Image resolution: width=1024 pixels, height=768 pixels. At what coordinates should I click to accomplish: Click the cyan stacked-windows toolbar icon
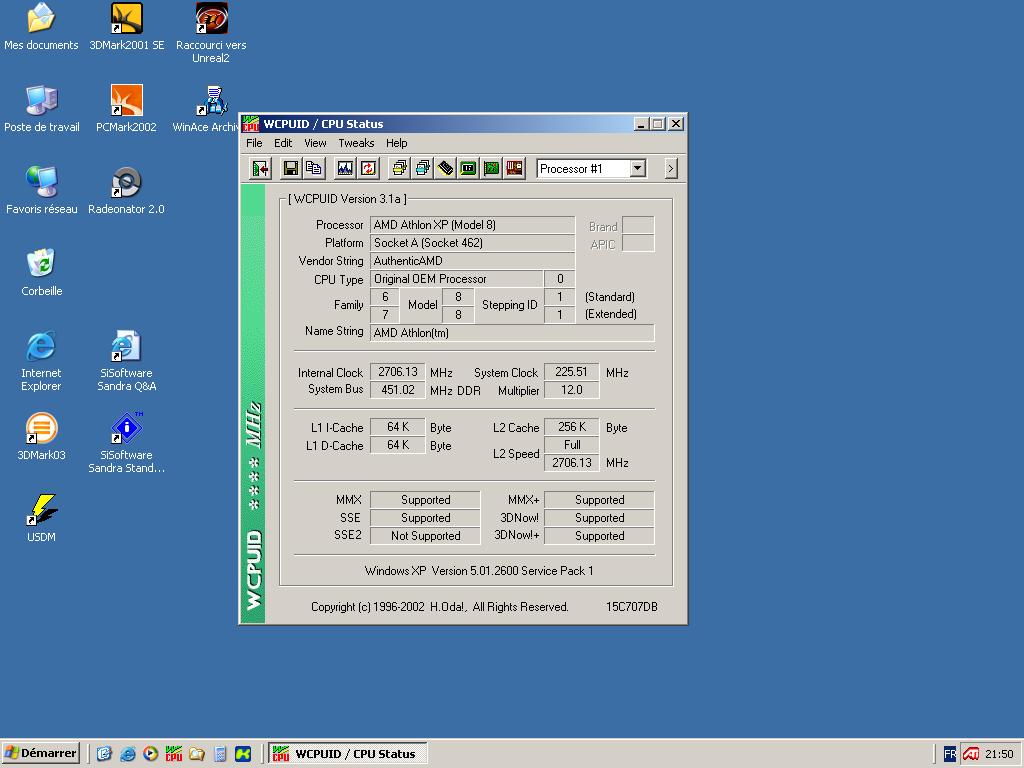point(423,168)
